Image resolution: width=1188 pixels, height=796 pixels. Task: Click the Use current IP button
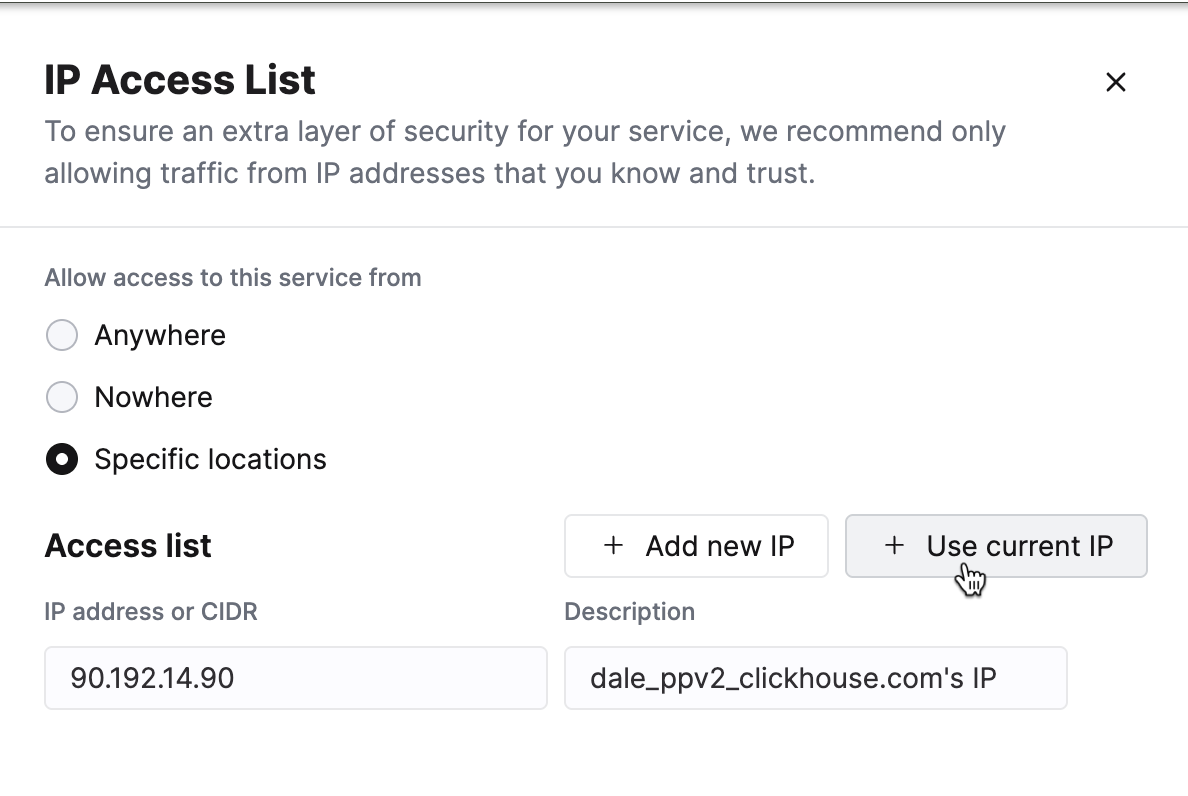point(996,546)
